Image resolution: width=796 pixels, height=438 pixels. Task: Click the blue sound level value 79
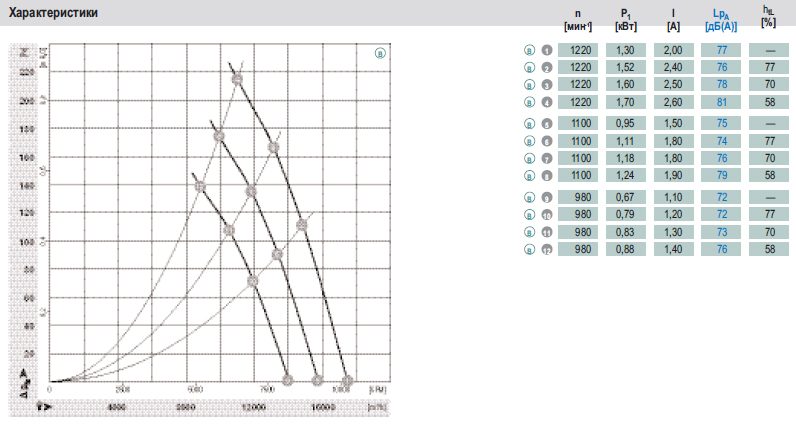tap(721, 175)
